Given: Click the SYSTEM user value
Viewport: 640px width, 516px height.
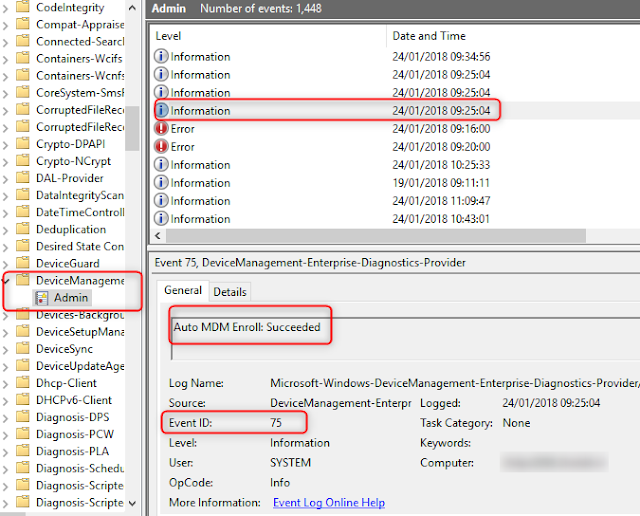Looking at the screenshot, I should coord(290,463).
